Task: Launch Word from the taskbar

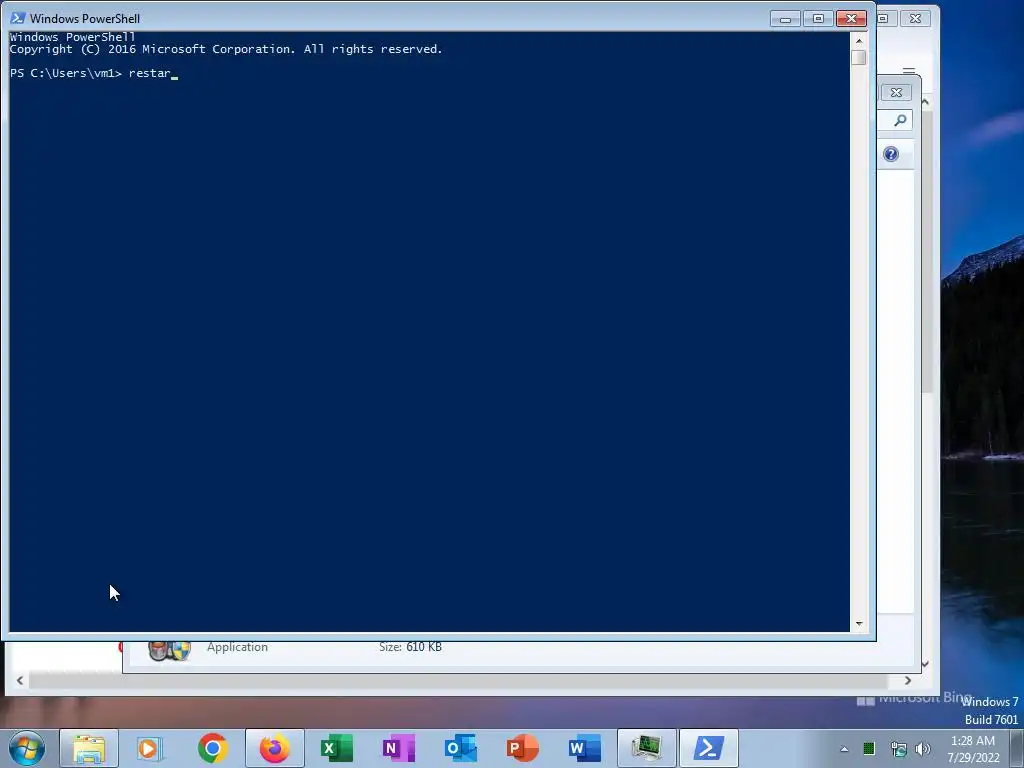Action: [584, 748]
